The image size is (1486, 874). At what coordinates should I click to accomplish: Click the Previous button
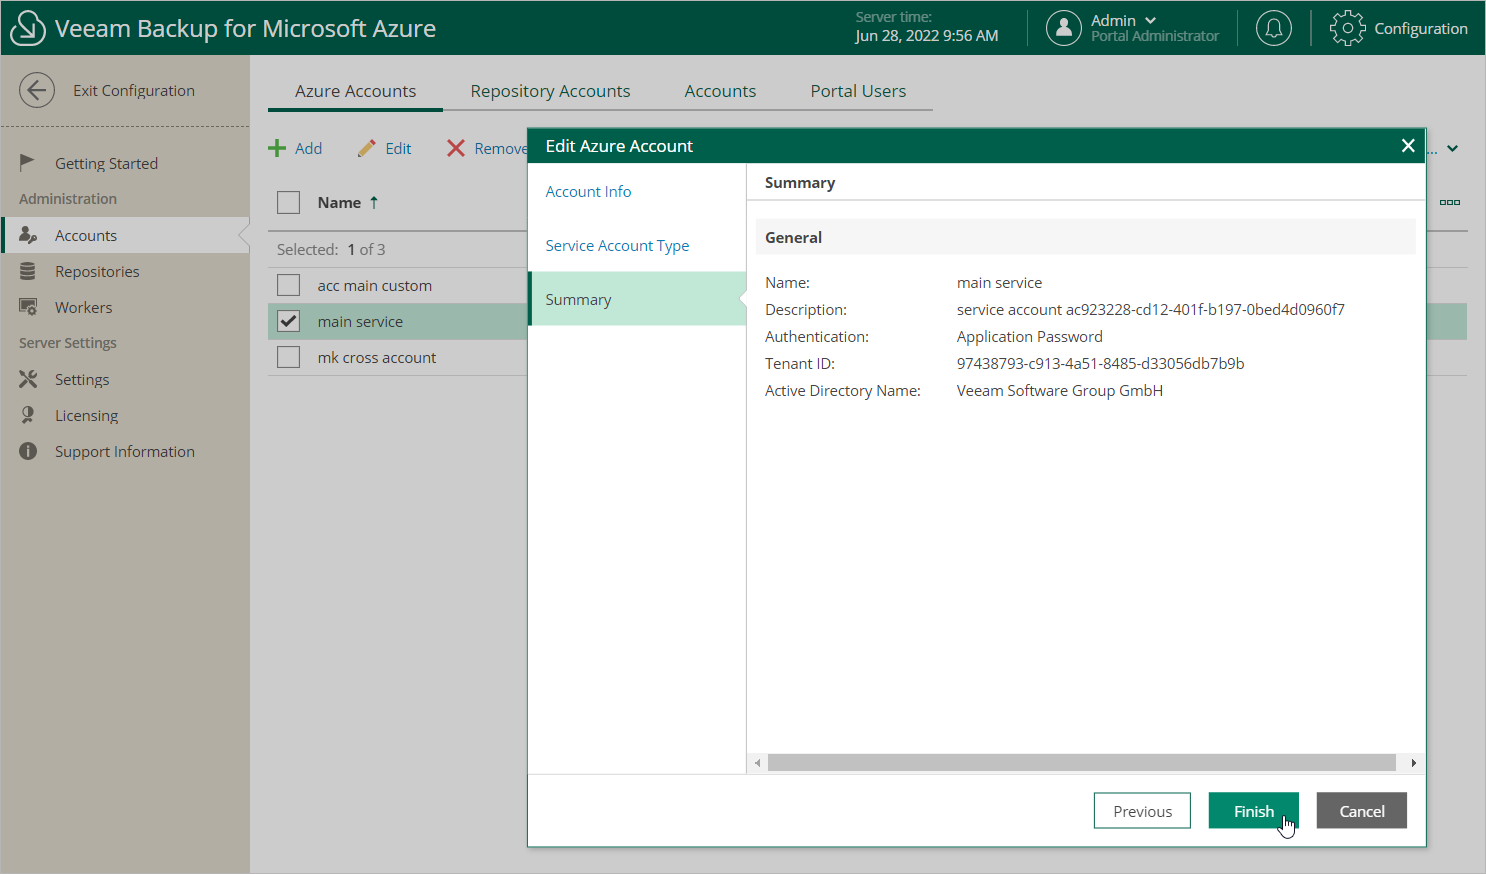[1142, 811]
